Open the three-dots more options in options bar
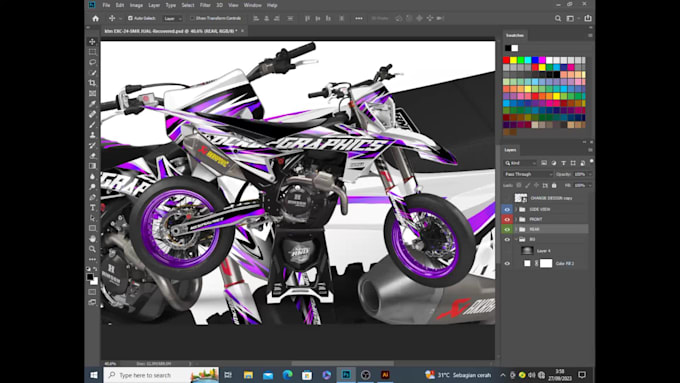680x383 pixels. pyautogui.click(x=359, y=18)
